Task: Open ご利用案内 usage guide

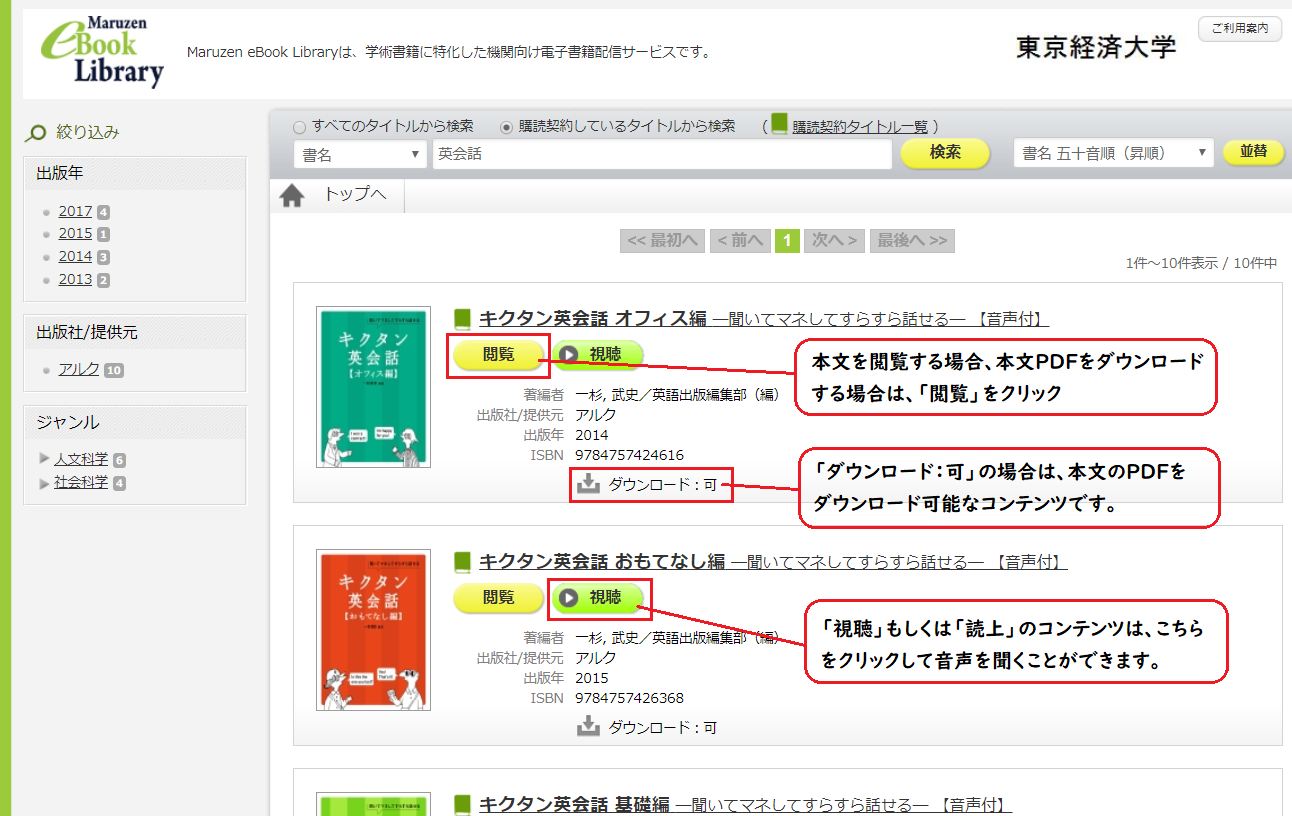Action: (x=1239, y=29)
